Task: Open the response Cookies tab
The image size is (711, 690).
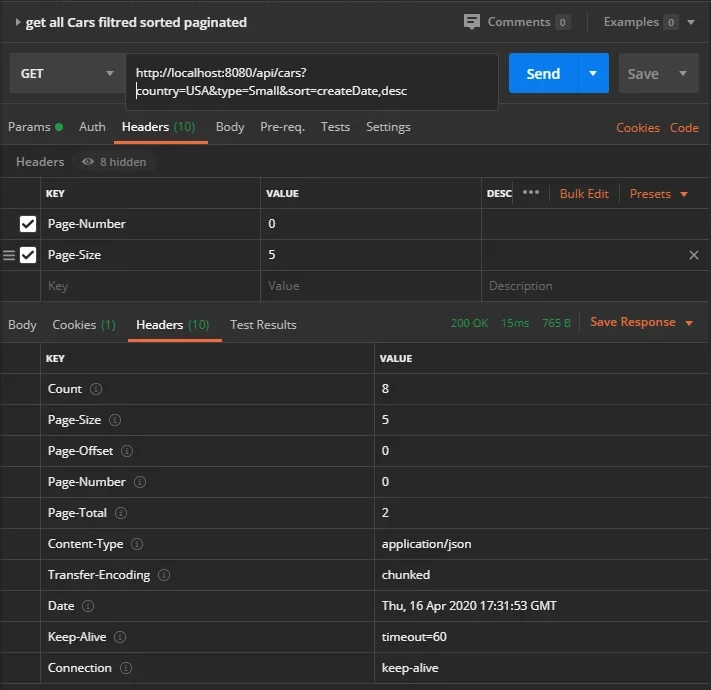Action: pyautogui.click(x=84, y=325)
